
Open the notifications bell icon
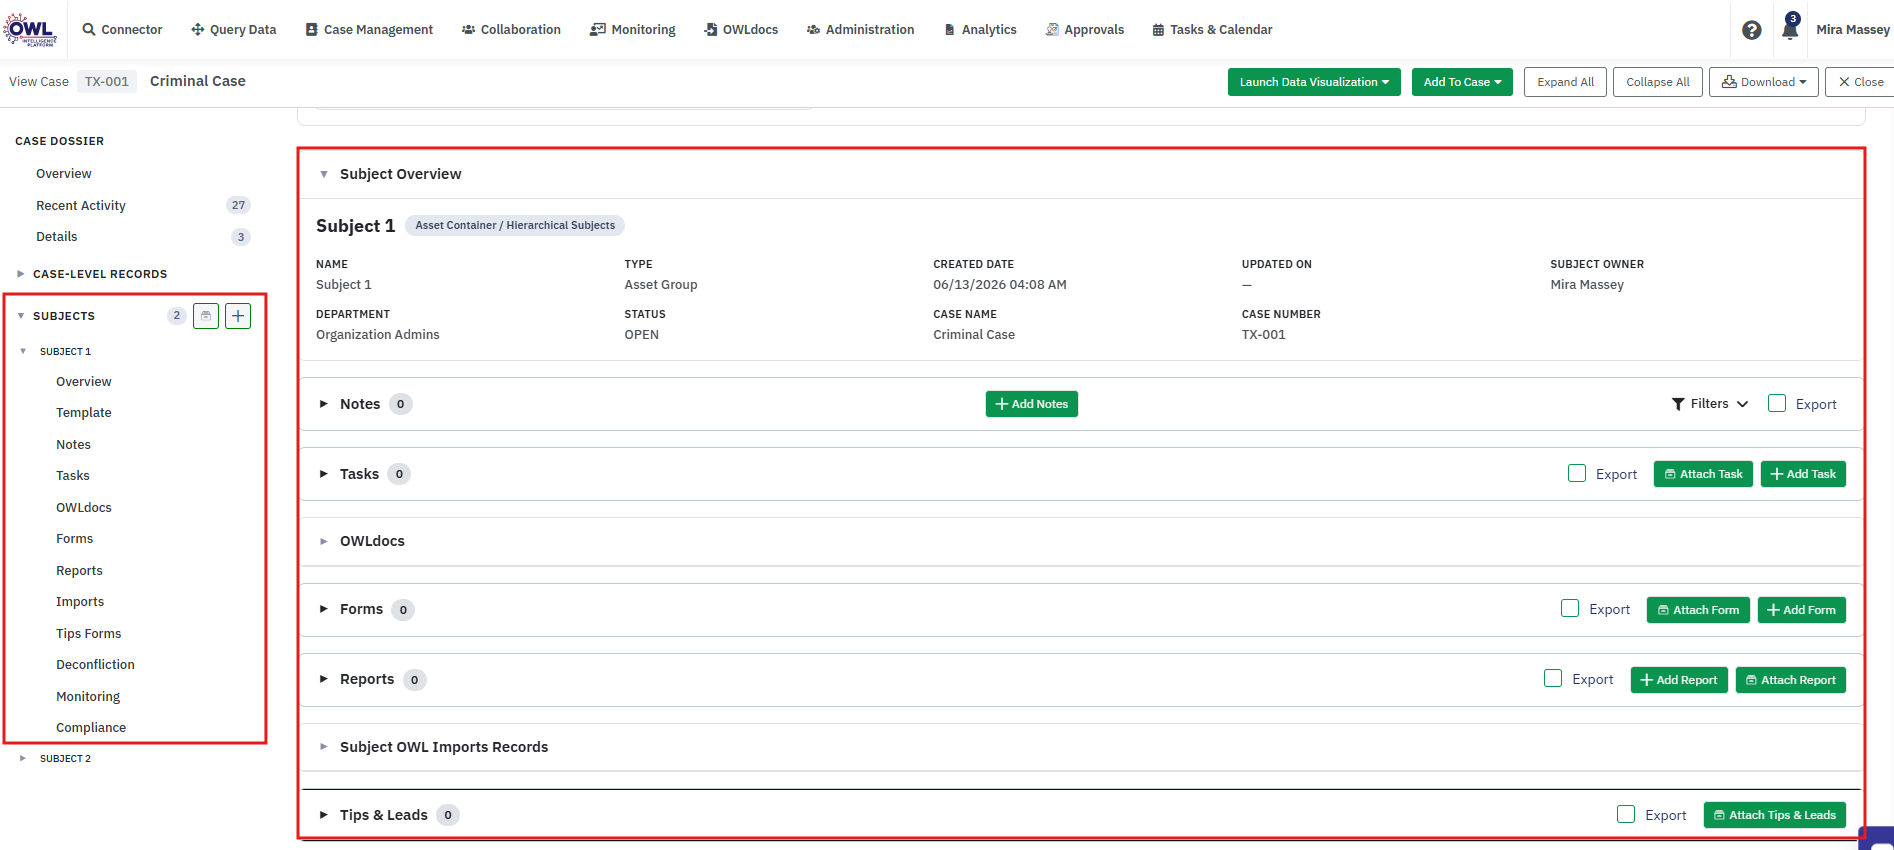(x=1790, y=29)
